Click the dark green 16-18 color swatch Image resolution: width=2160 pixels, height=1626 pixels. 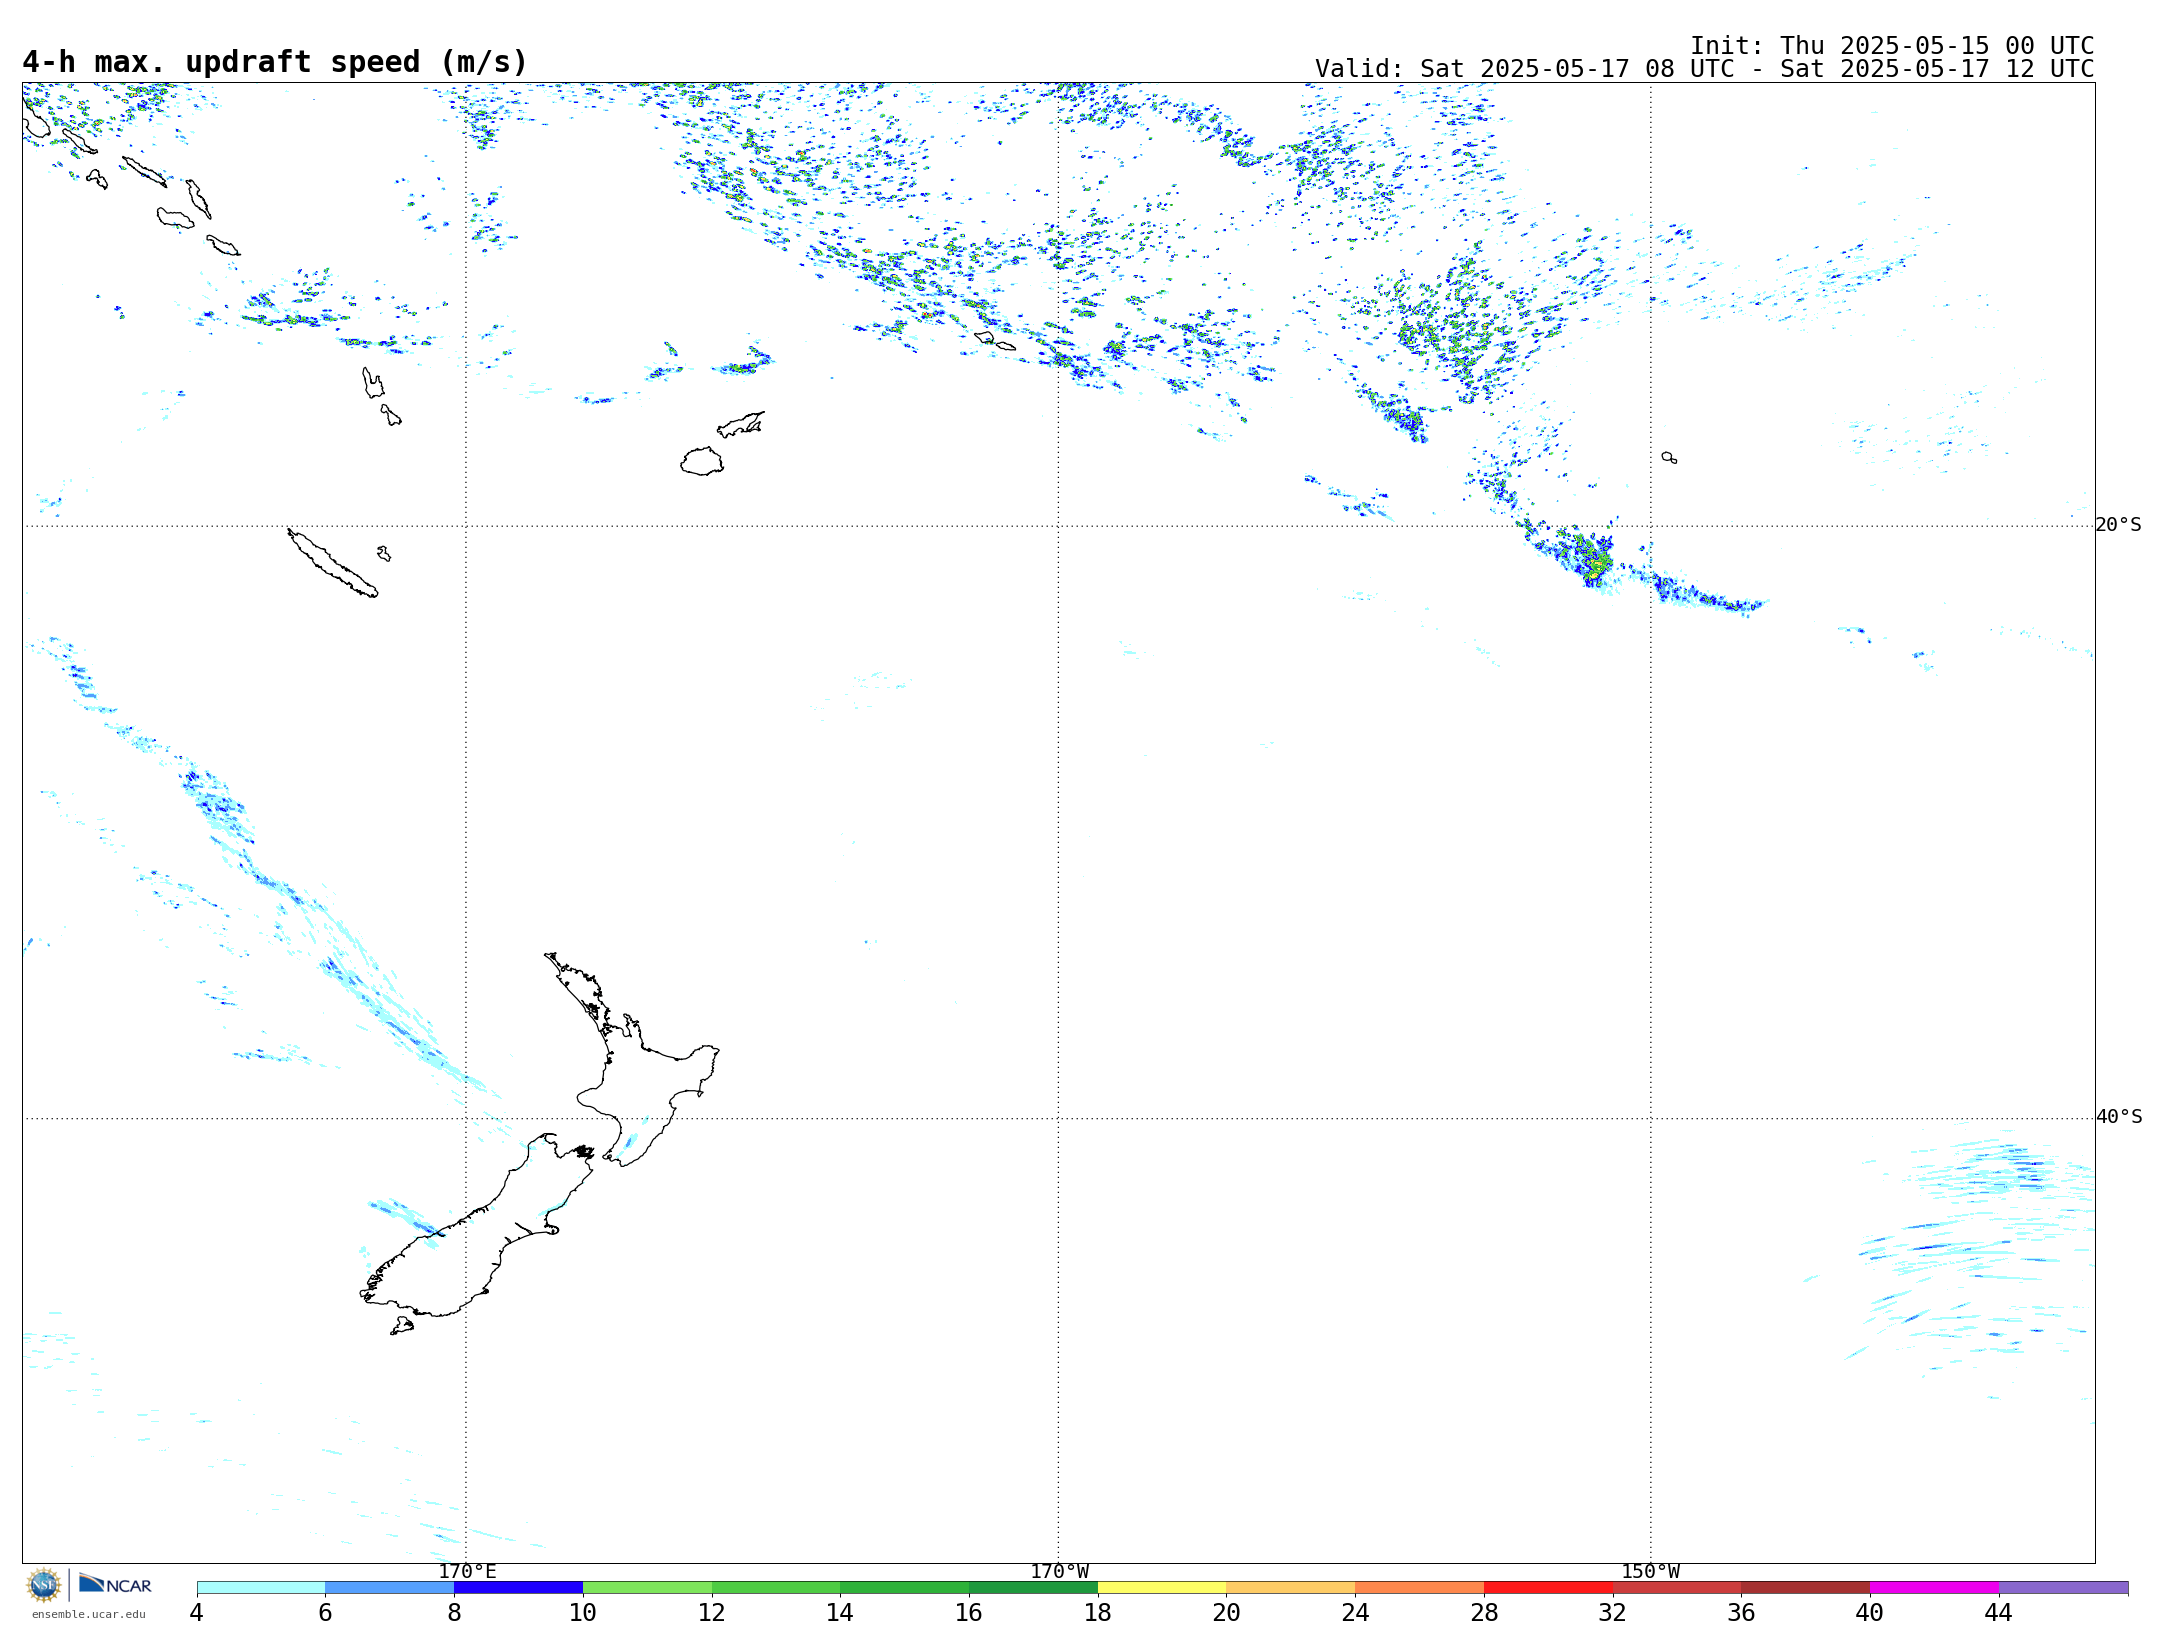[1033, 1588]
